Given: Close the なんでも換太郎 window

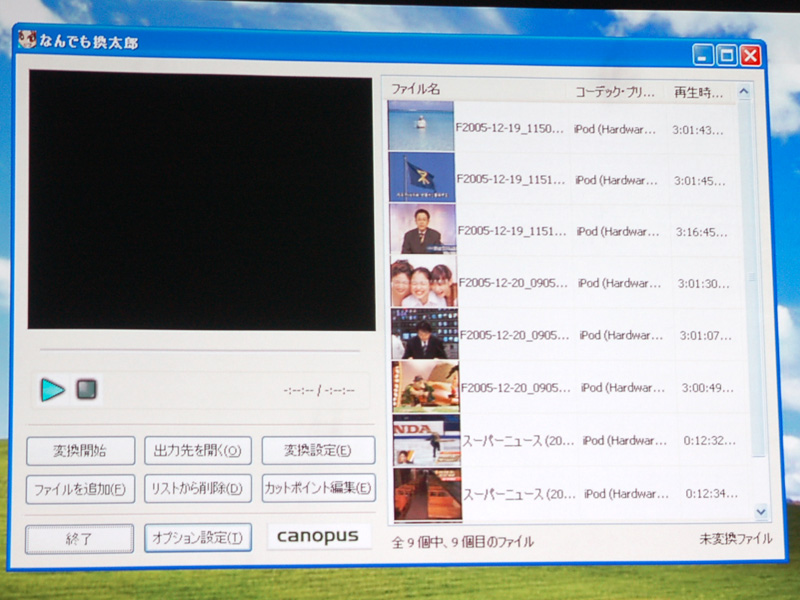Looking at the screenshot, I should (751, 56).
